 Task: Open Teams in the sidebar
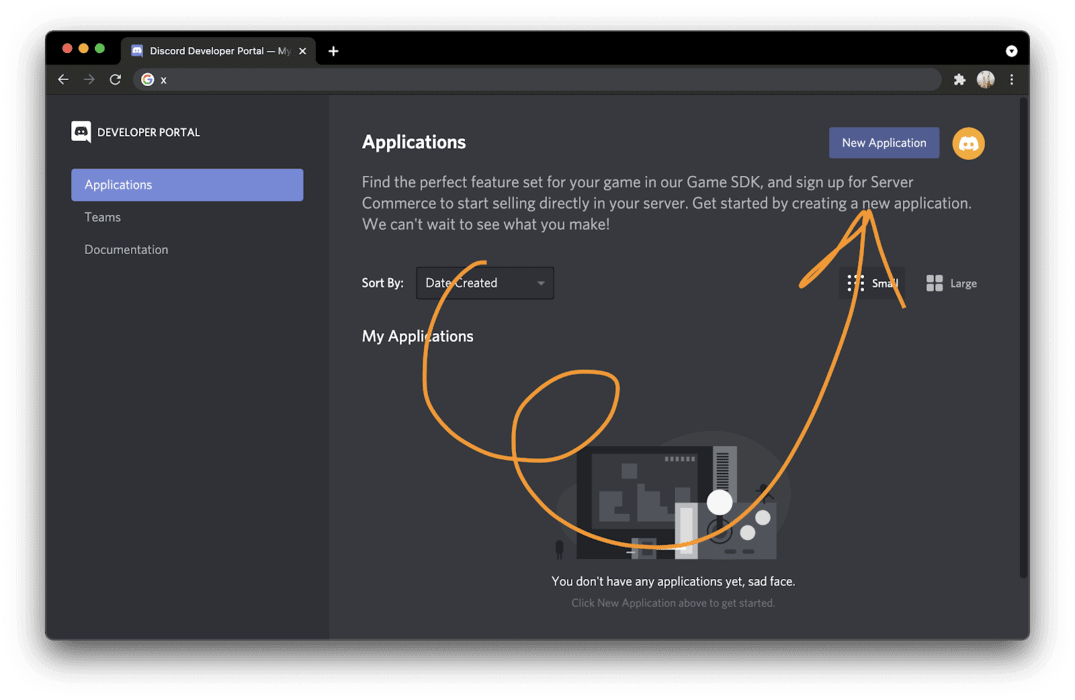click(x=102, y=217)
